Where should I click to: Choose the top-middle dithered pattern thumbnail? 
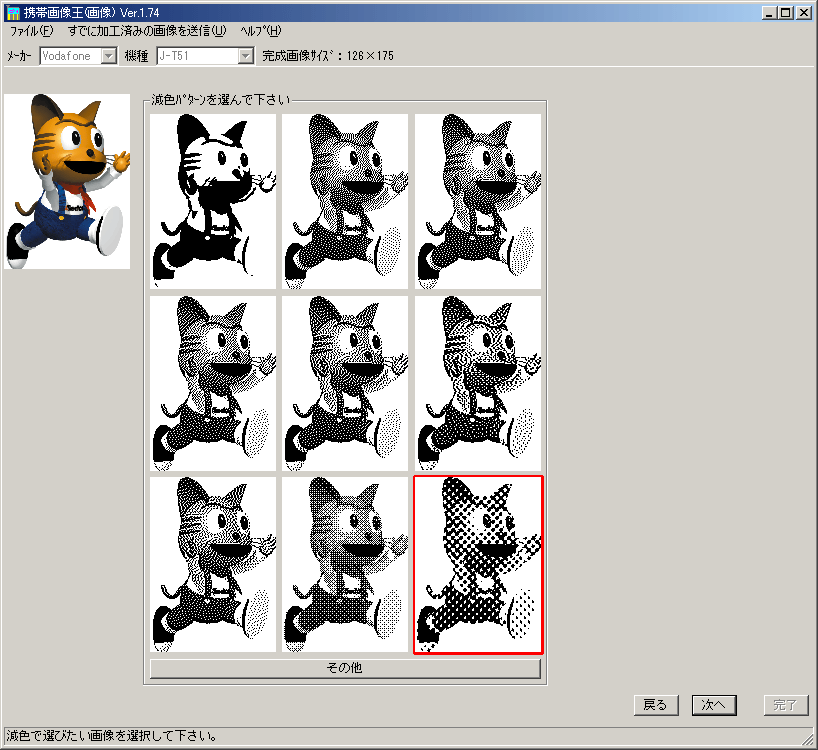click(345, 201)
